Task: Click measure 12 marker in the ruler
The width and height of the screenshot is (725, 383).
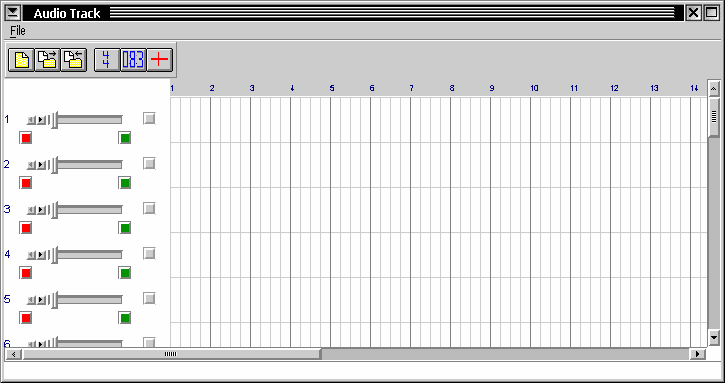Action: (x=614, y=88)
